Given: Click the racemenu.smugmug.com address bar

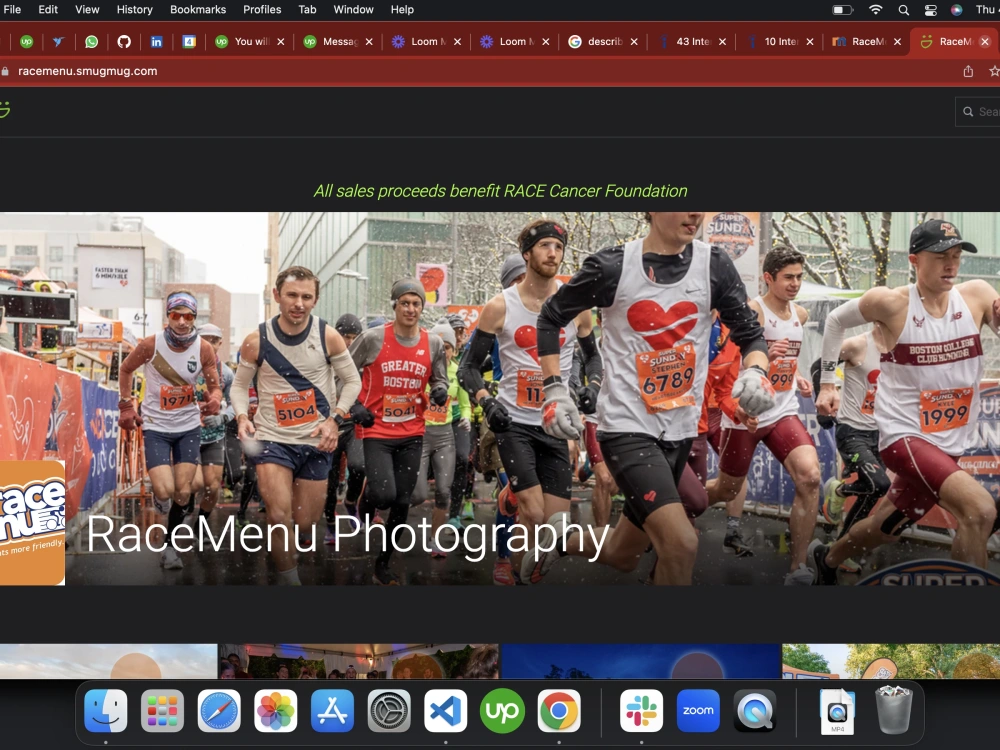Looking at the screenshot, I should point(87,71).
